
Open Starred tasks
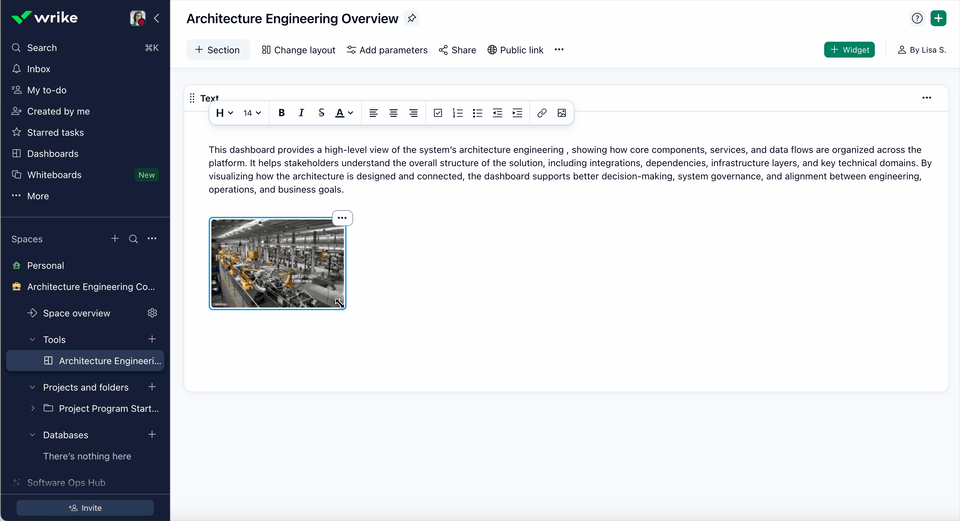[x=85, y=132]
